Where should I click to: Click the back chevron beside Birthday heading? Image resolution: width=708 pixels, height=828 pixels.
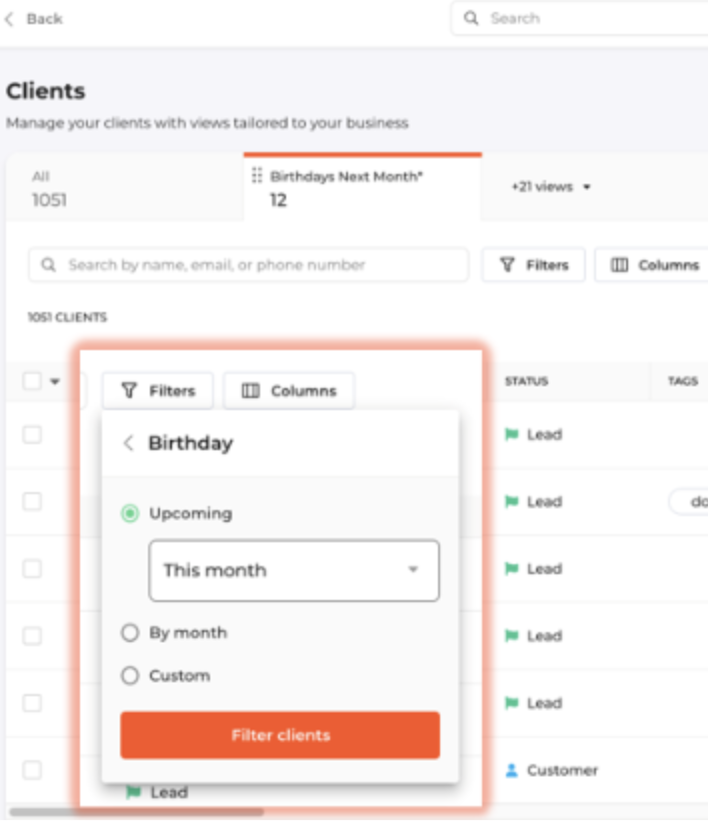128,443
